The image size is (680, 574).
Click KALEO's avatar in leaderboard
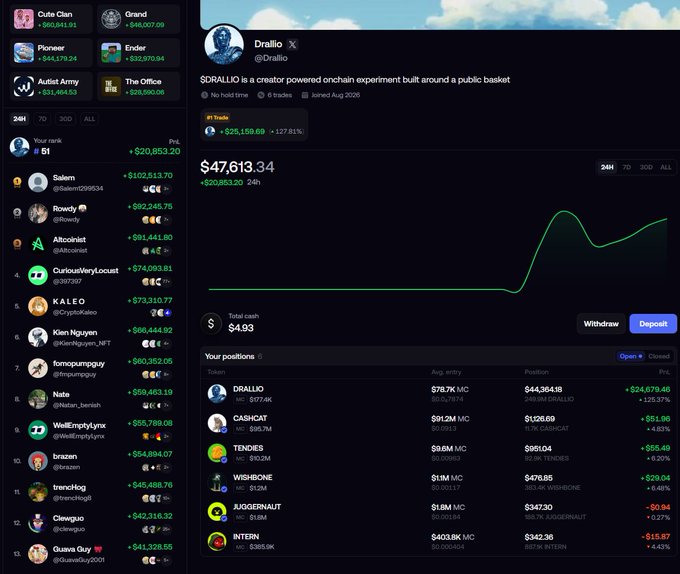click(x=38, y=306)
